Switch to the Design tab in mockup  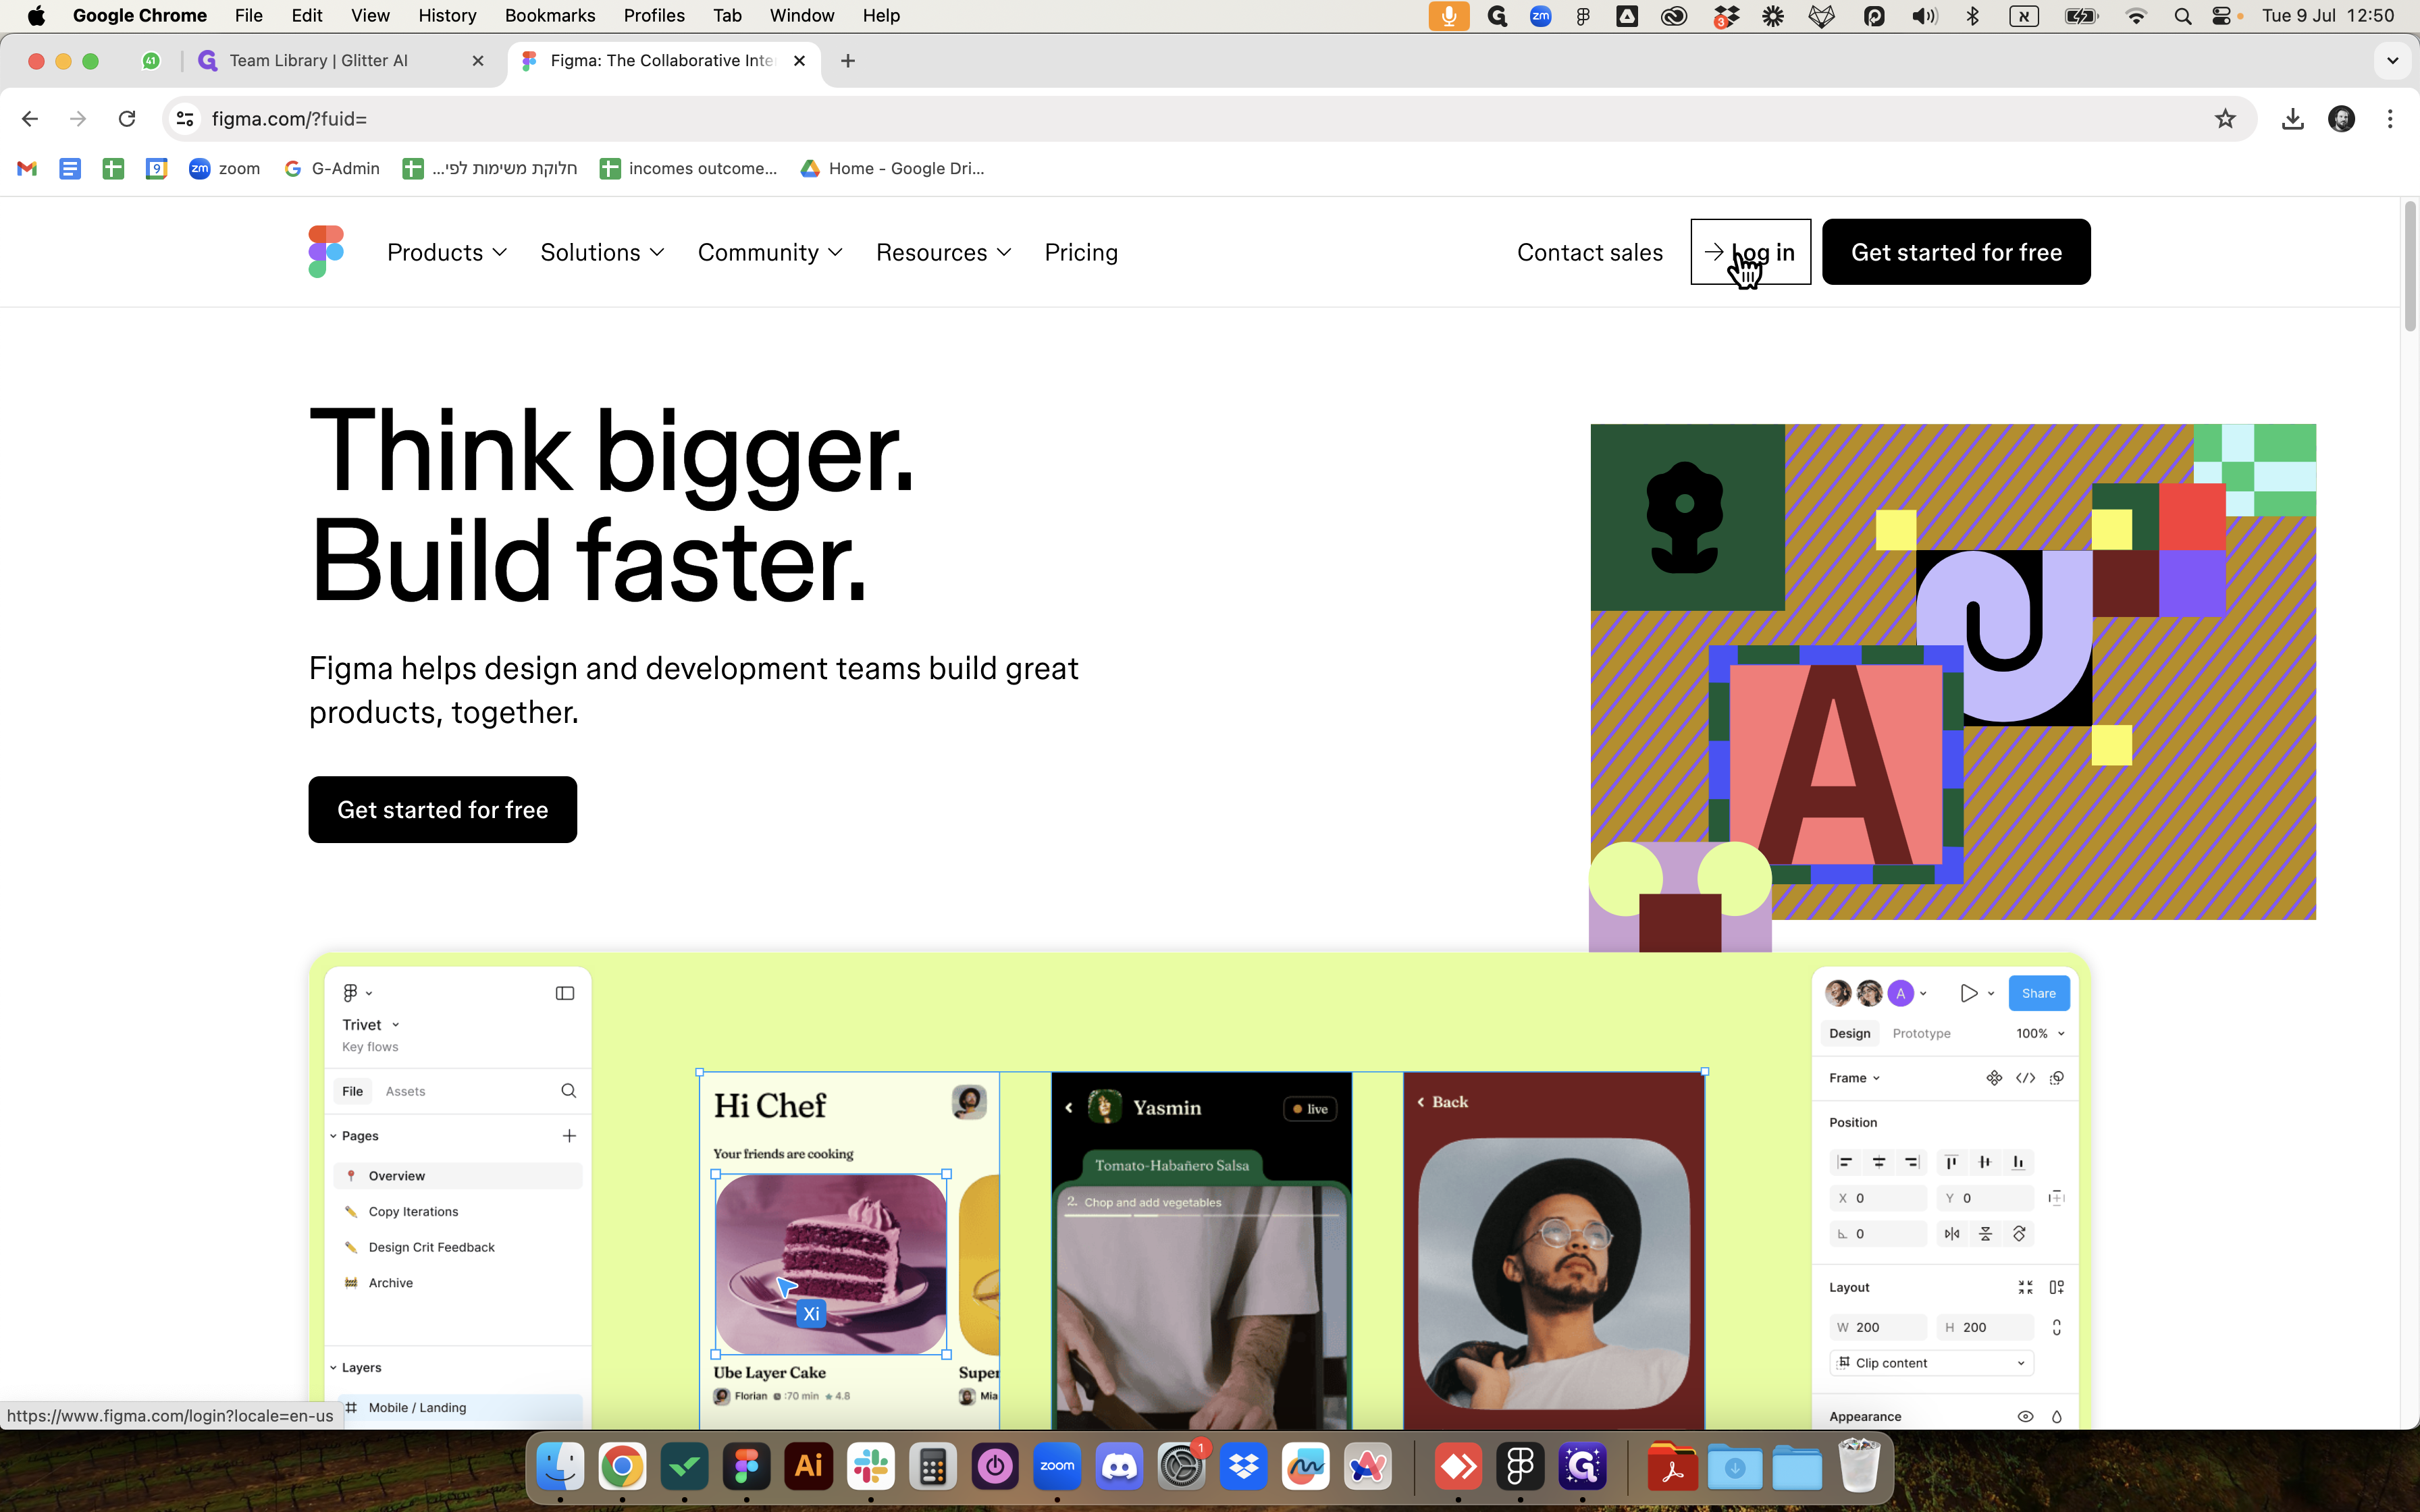coord(1850,1034)
